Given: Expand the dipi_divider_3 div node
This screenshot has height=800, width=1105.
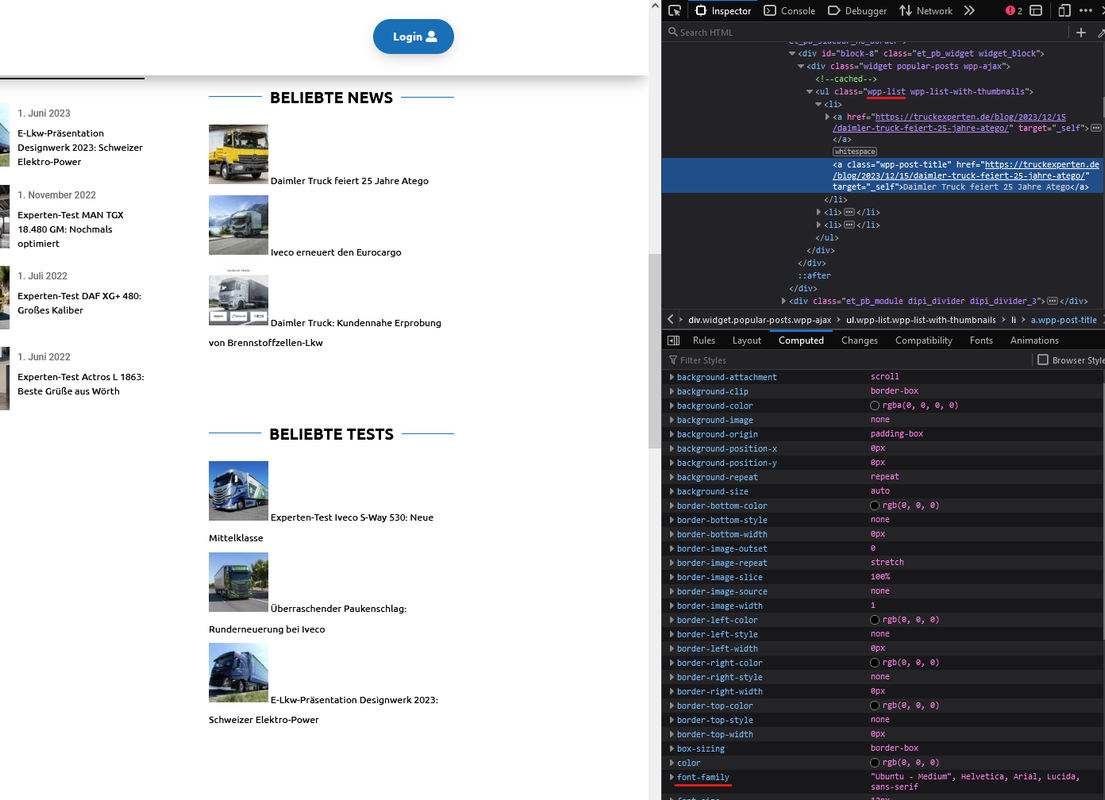Looking at the screenshot, I should tap(784, 301).
